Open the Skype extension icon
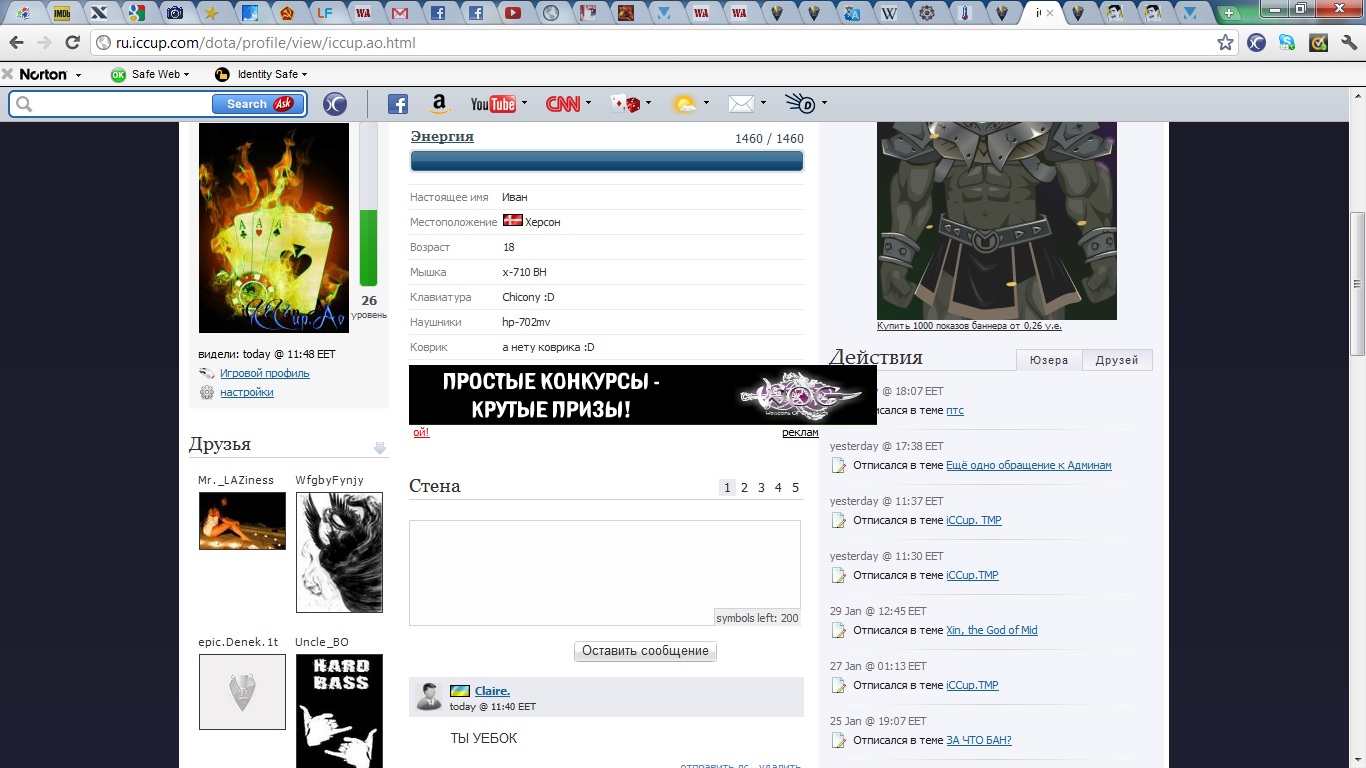The image size is (1366, 768). 1286,43
